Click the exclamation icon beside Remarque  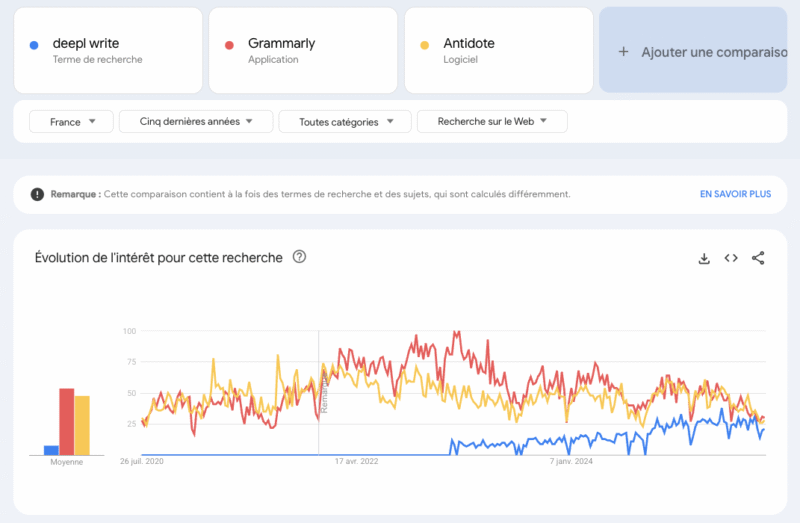(37, 194)
